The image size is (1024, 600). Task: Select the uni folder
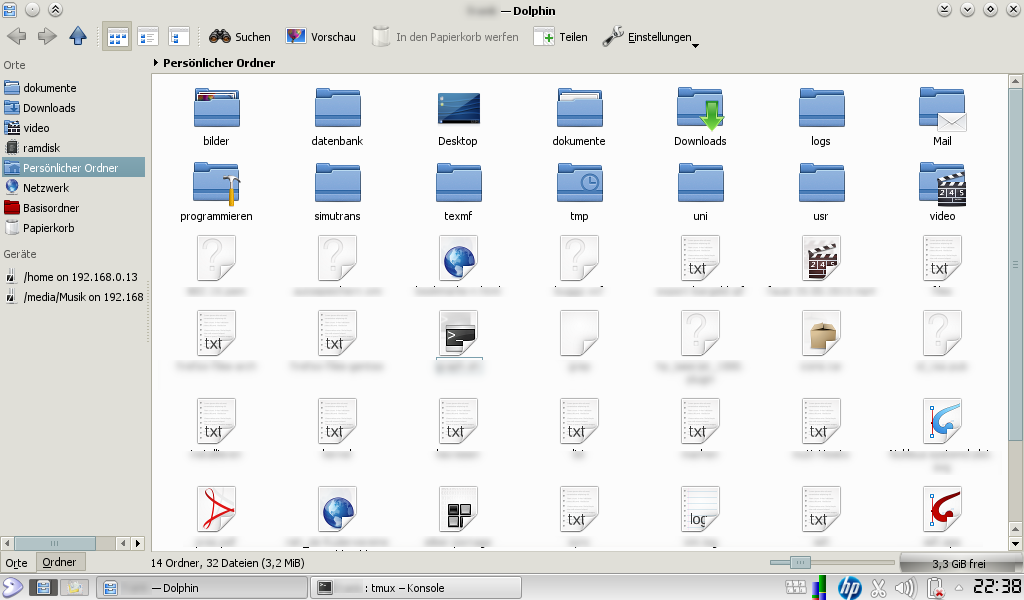[700, 191]
